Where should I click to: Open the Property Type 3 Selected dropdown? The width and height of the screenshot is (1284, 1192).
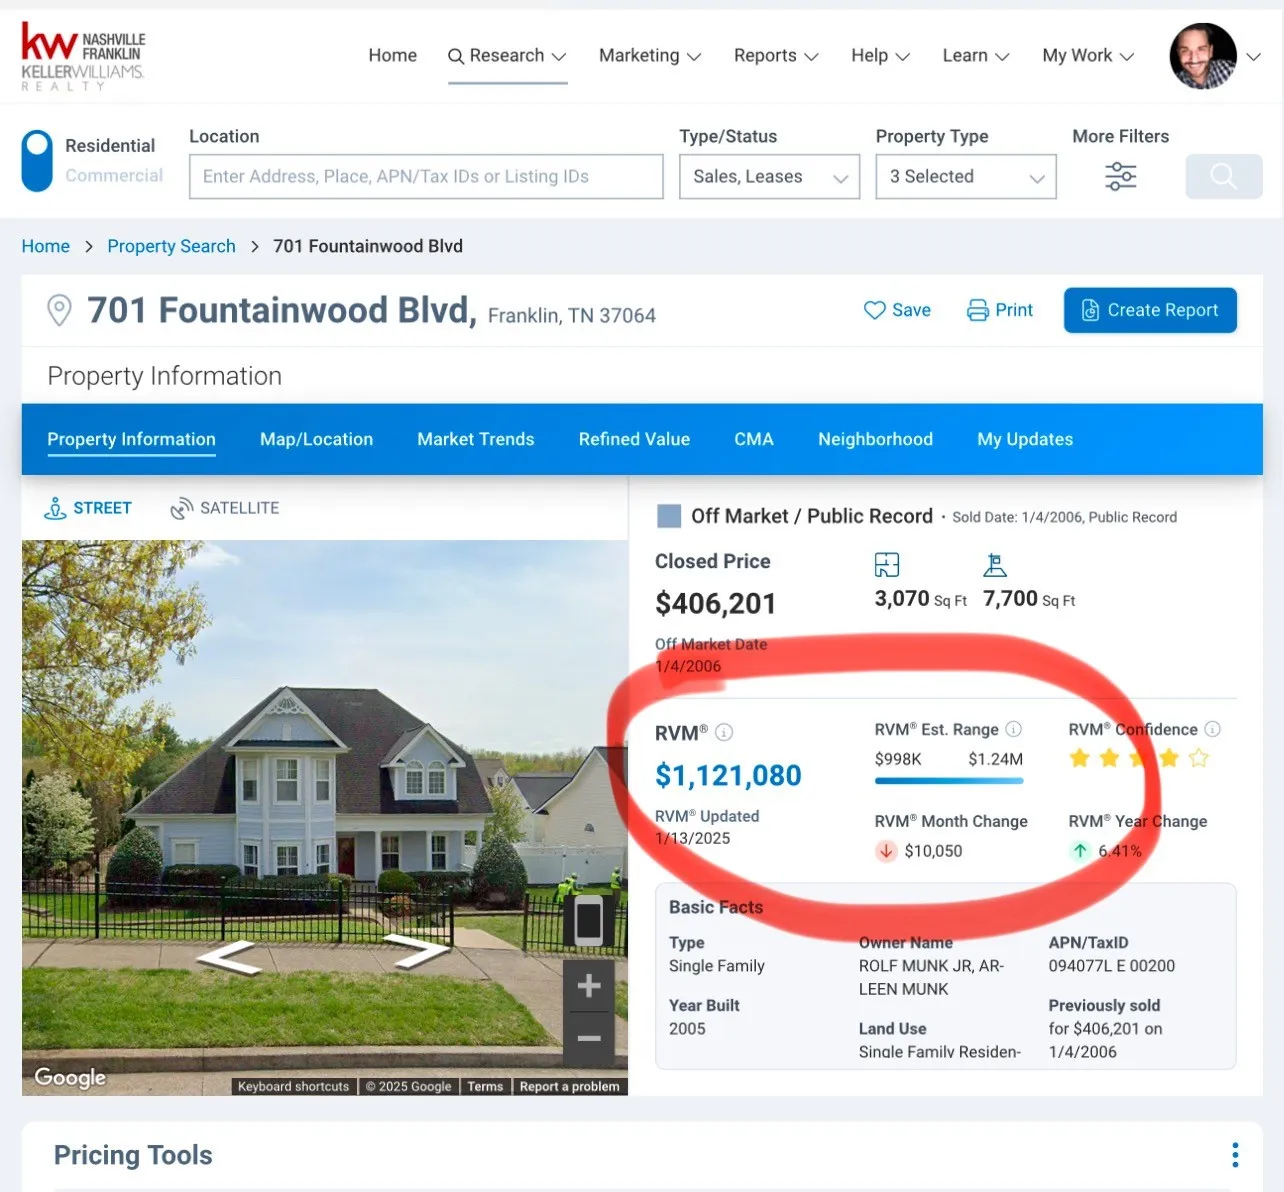pyautogui.click(x=966, y=176)
